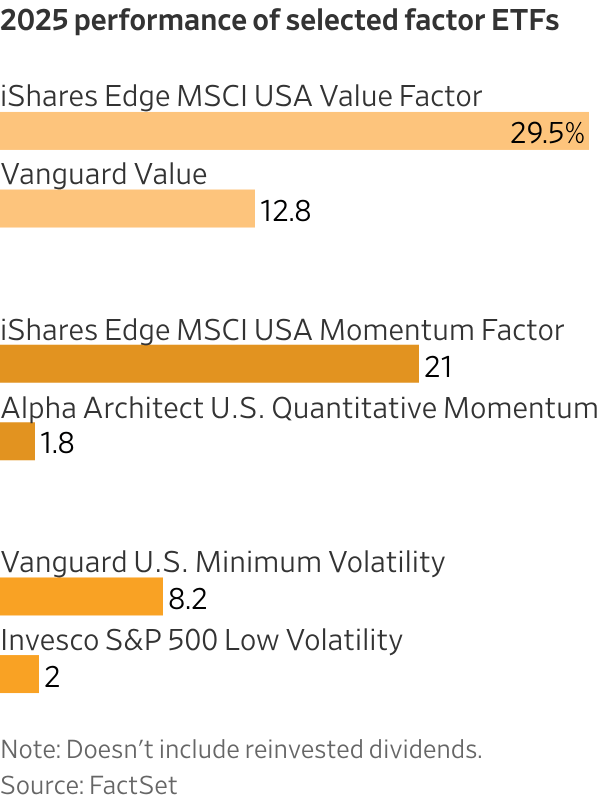Screen dimensions: 600x800
Task: Click the iShares Momentum Factor bar
Action: 209,365
